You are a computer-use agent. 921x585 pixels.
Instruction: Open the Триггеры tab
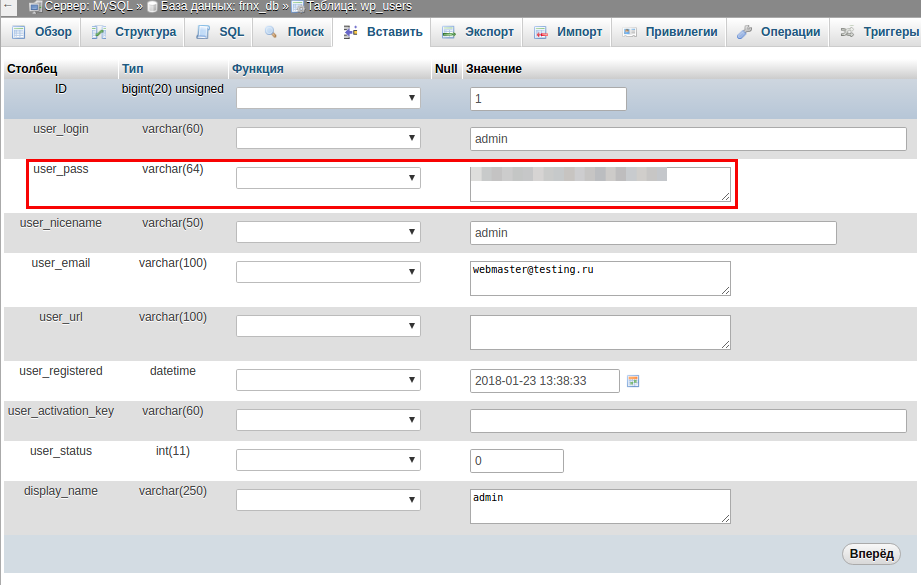(x=876, y=32)
